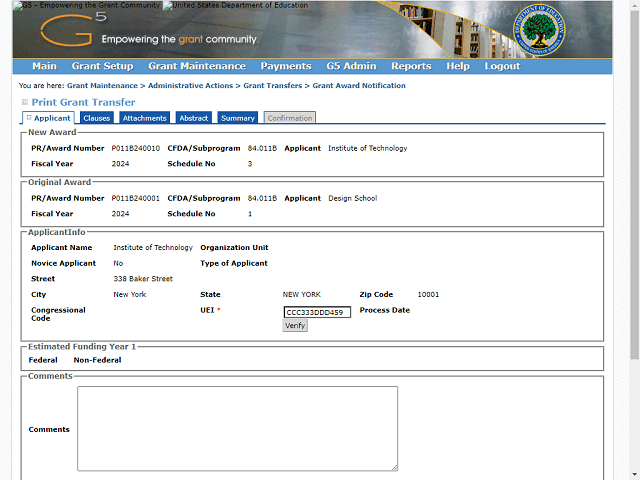Click the Congressional Code label
The width and height of the screenshot is (640, 480).
[58, 314]
